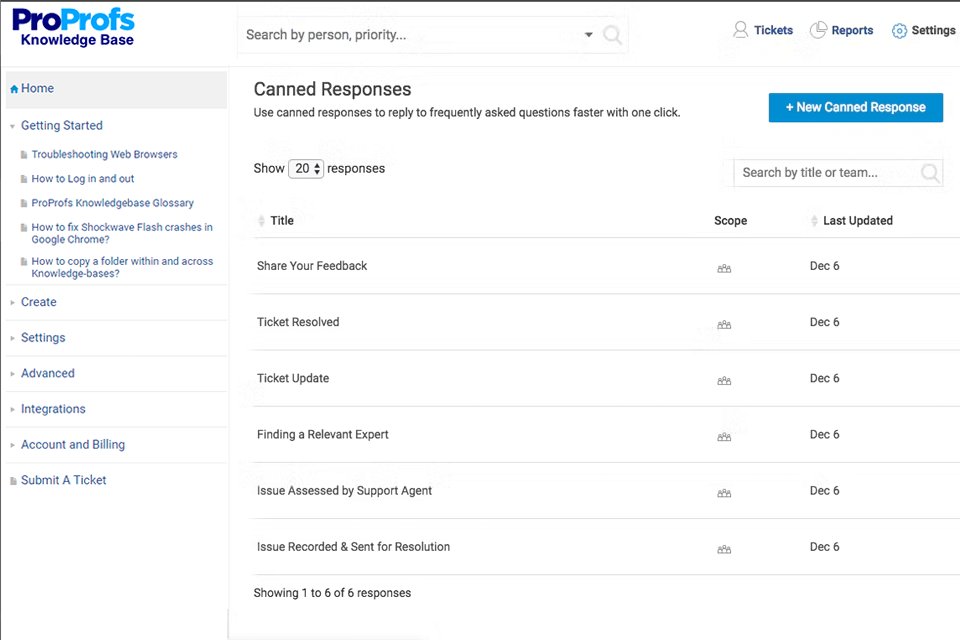The width and height of the screenshot is (960, 640).
Task: Sort by Last Updated column arrows
Action: (x=814, y=220)
